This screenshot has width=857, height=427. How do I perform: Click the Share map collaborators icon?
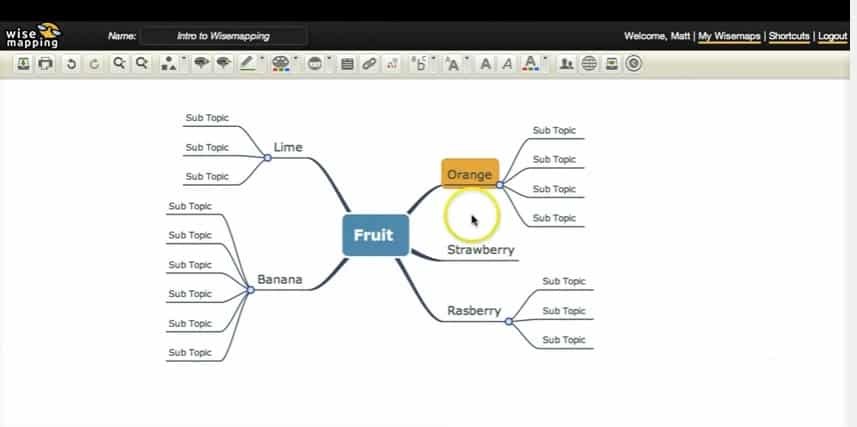point(567,64)
